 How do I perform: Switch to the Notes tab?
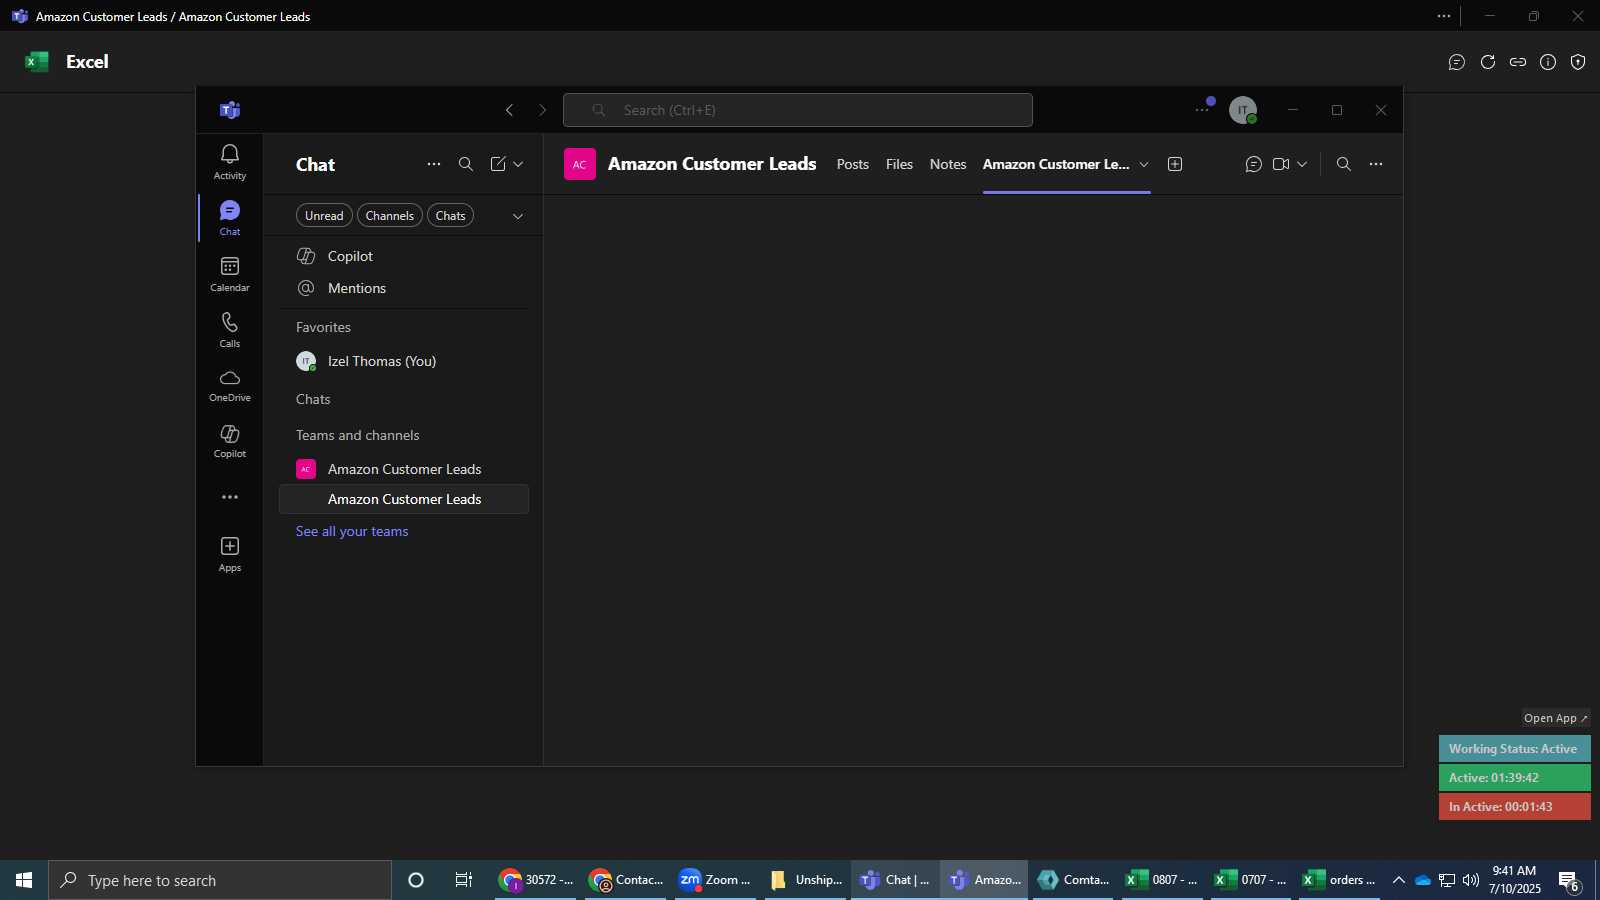click(948, 164)
